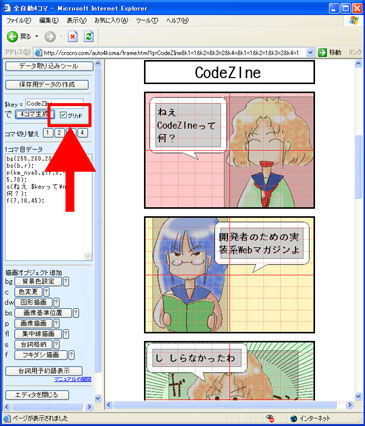The height and width of the screenshot is (426, 365).
Task: Click the 集中線描画 button
Action: pos(38,334)
